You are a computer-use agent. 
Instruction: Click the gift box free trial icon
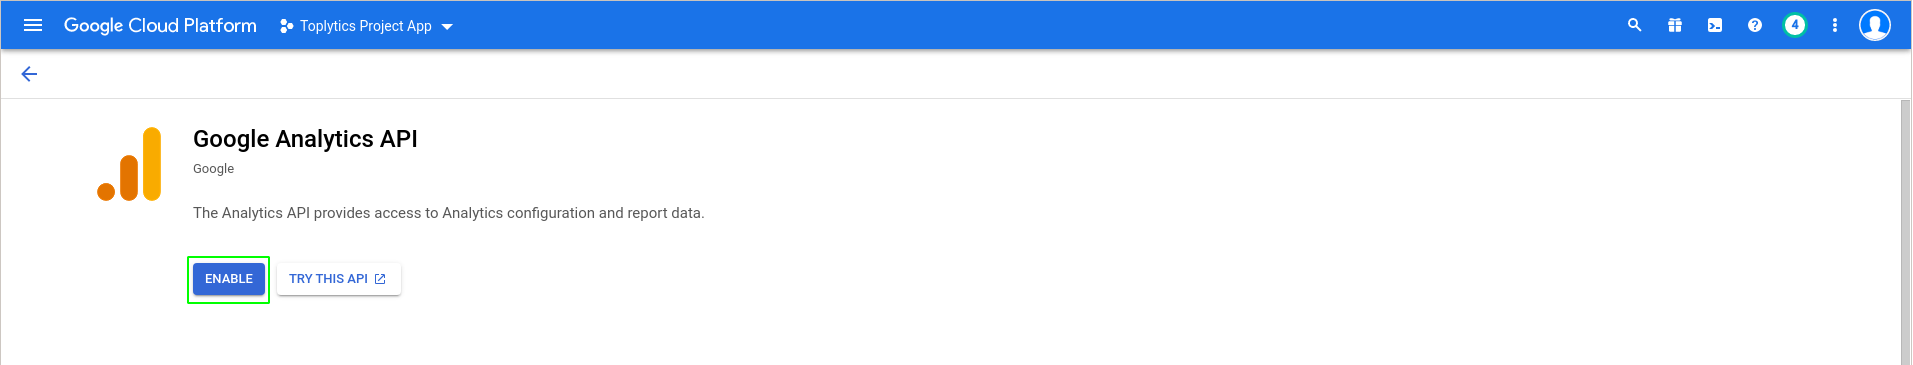(x=1675, y=25)
